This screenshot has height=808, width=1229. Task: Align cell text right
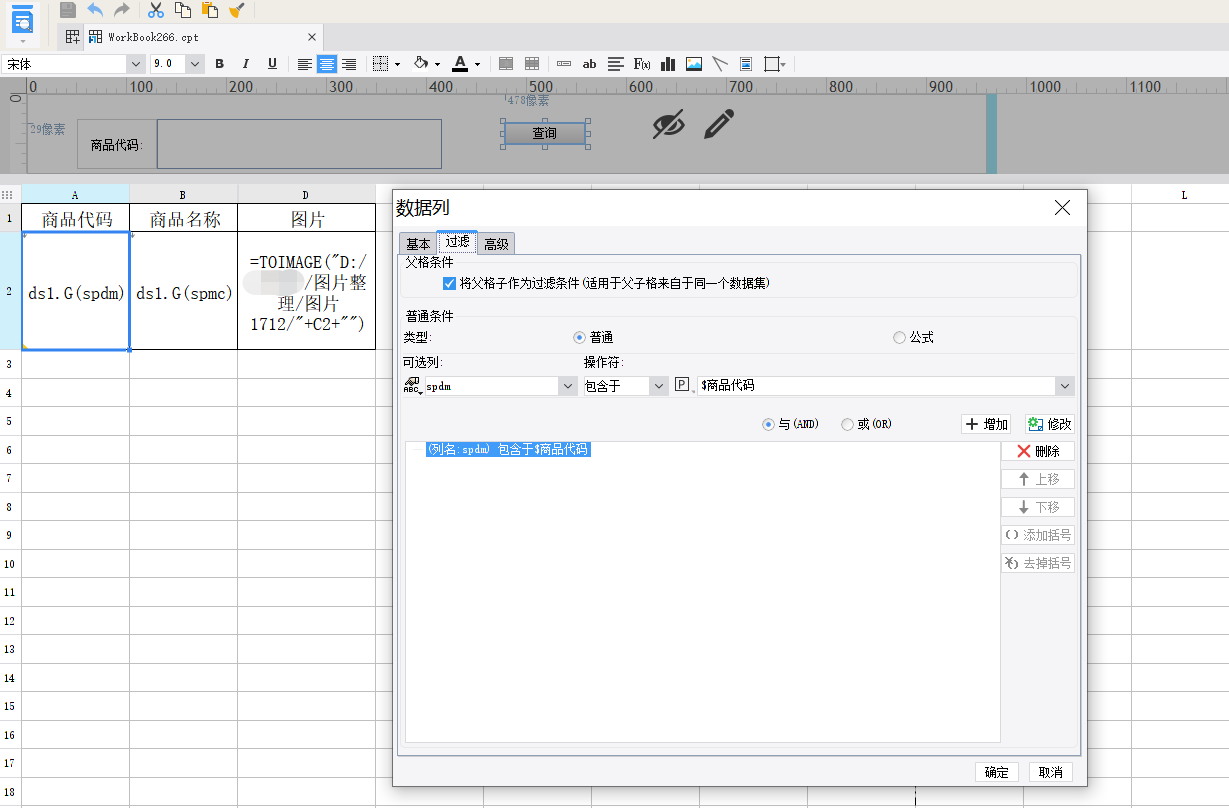click(x=349, y=64)
